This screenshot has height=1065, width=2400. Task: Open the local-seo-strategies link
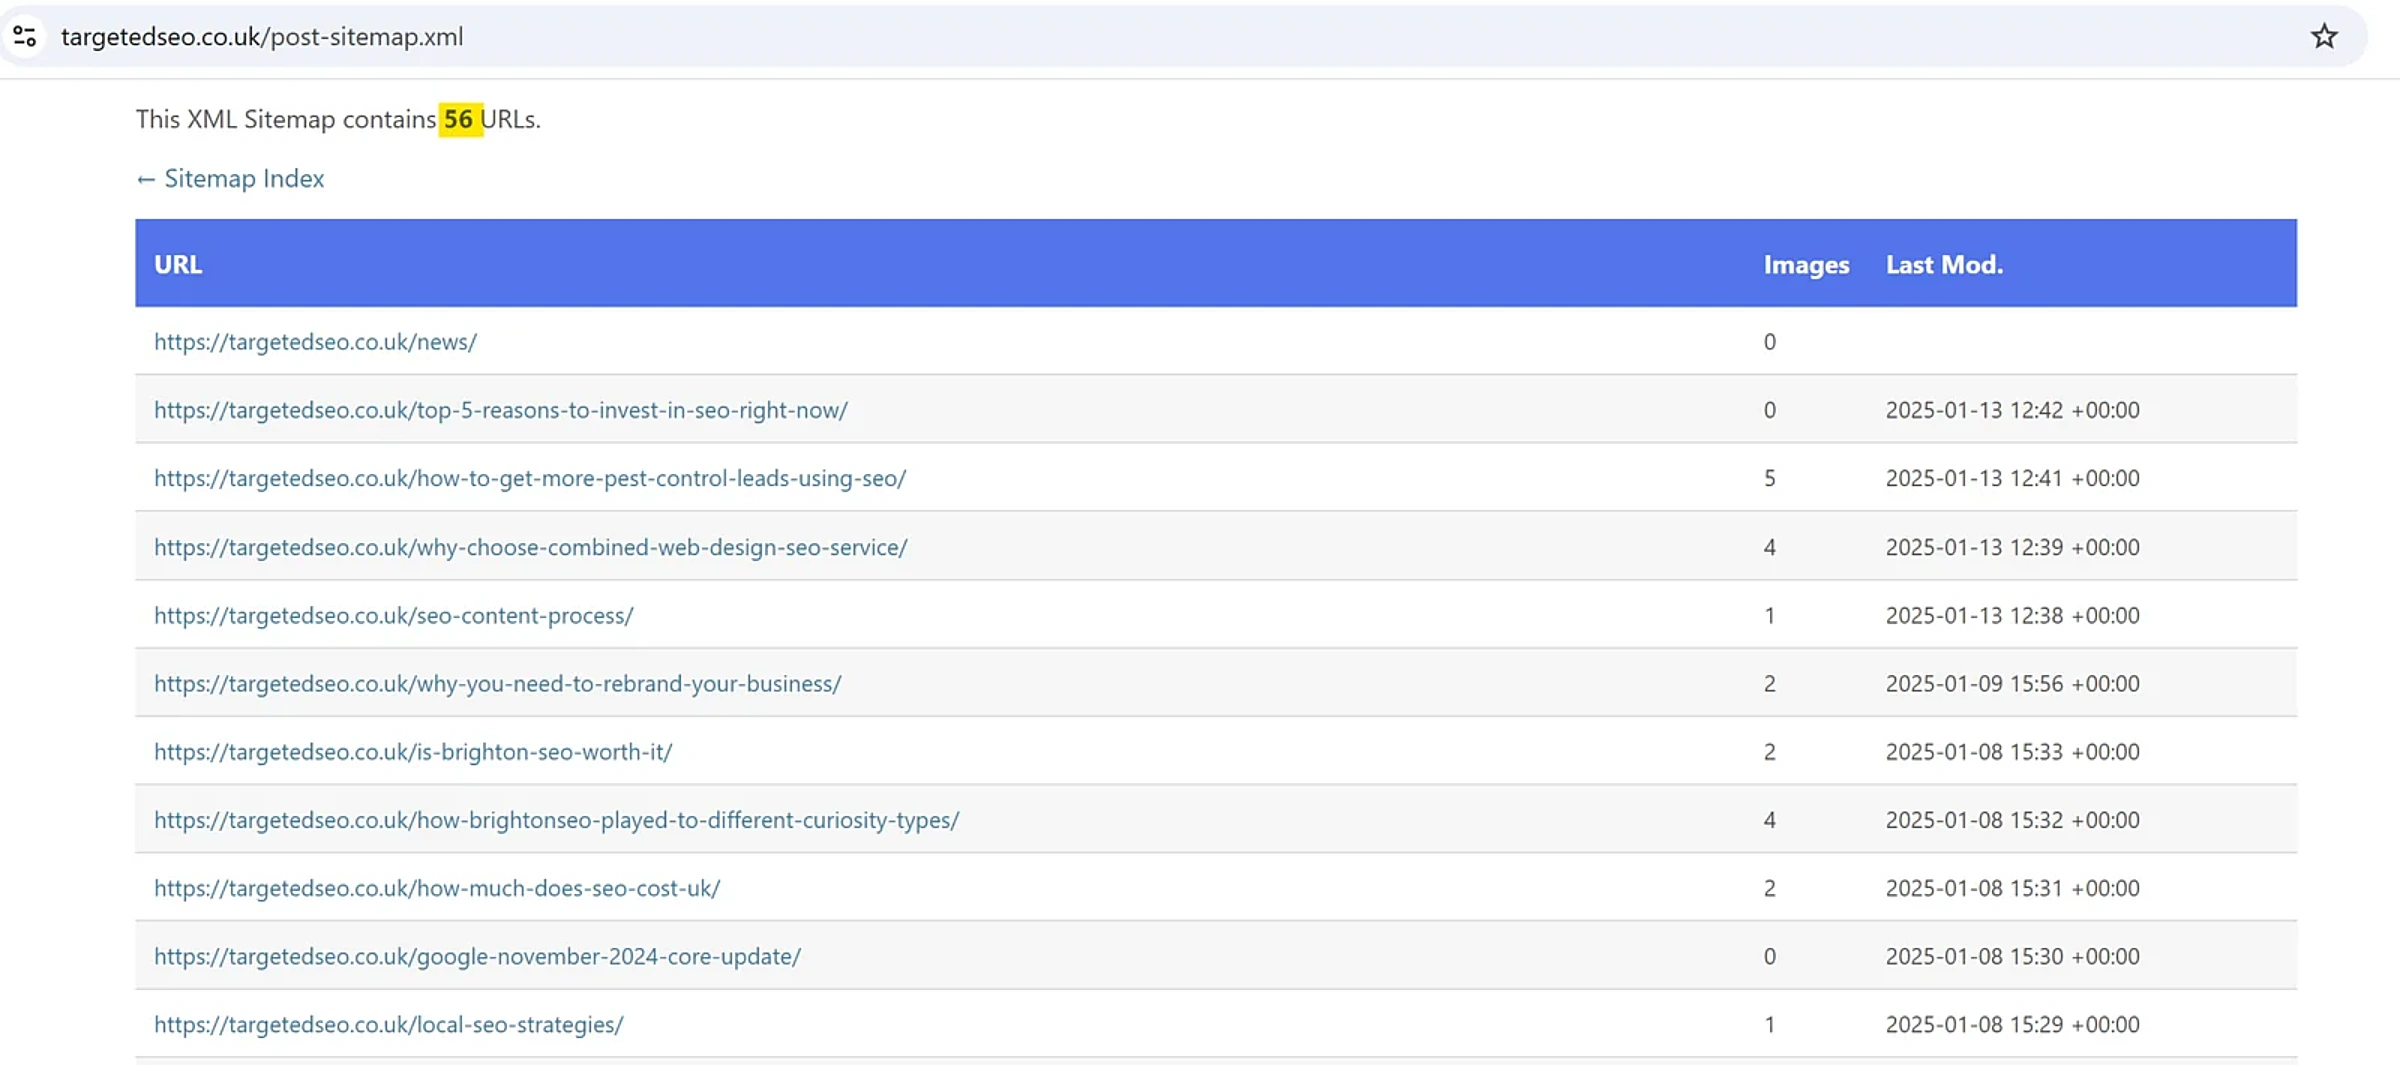click(x=388, y=1024)
